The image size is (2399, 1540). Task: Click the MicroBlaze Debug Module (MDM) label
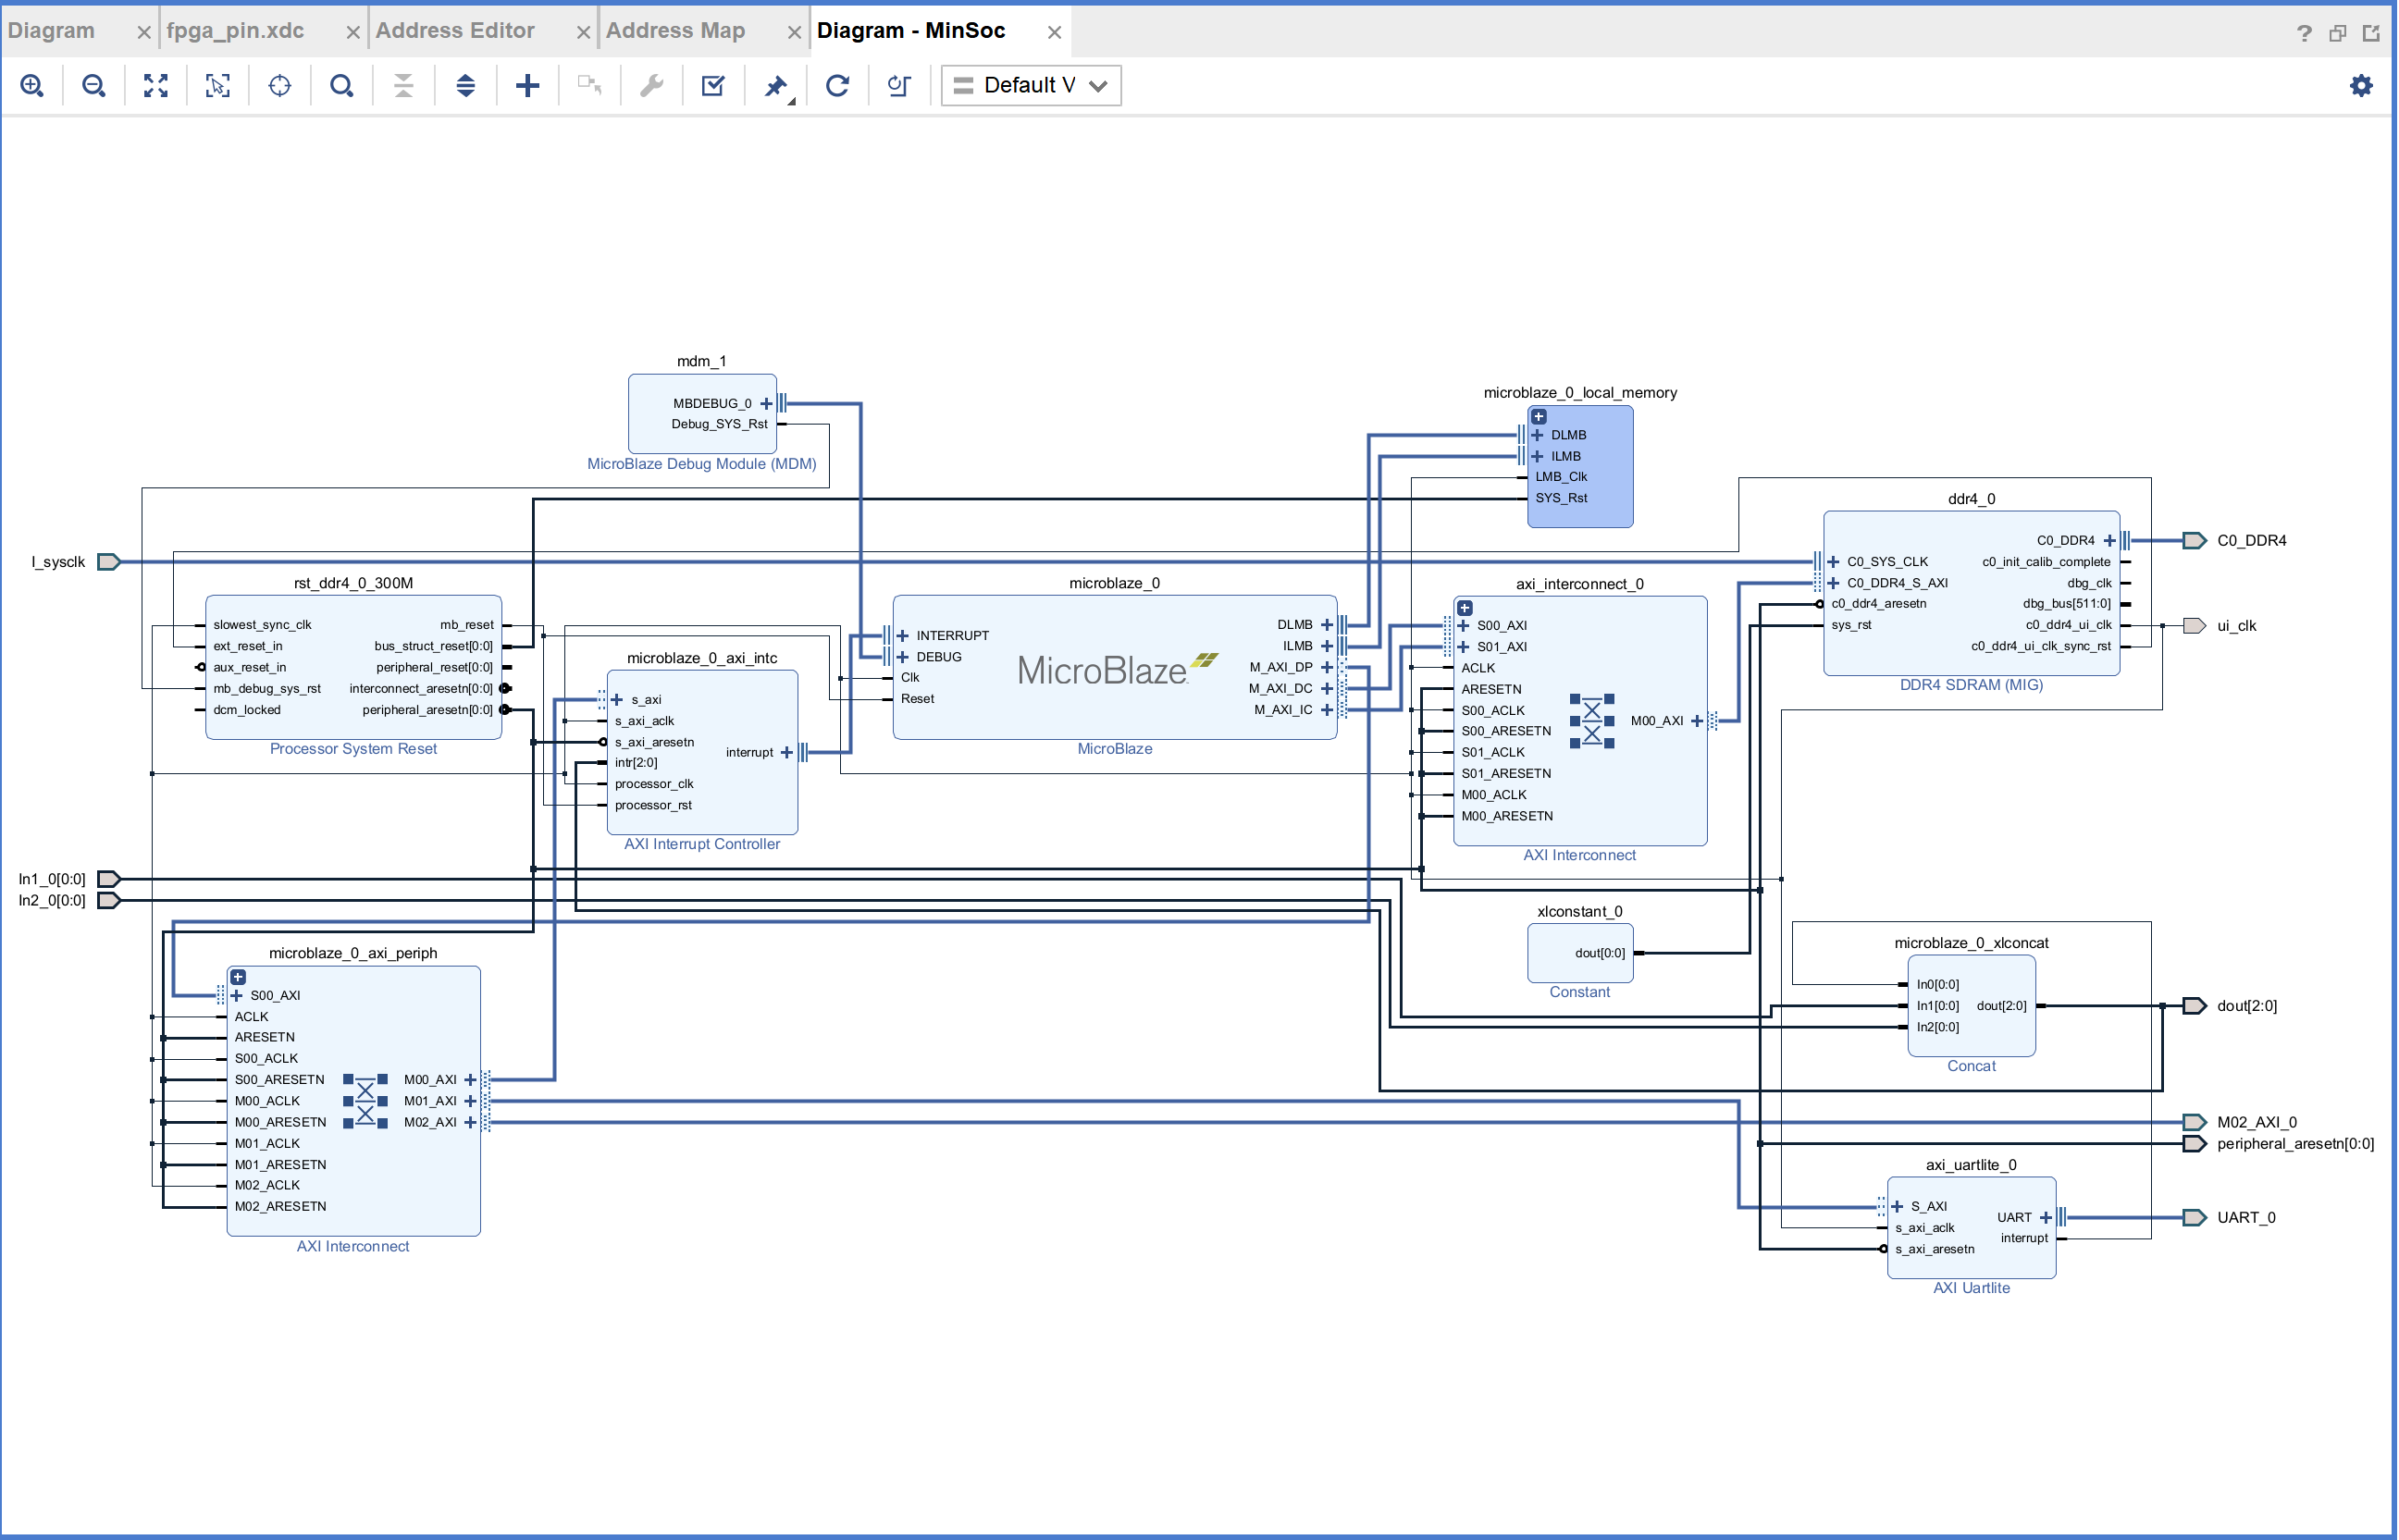702,464
